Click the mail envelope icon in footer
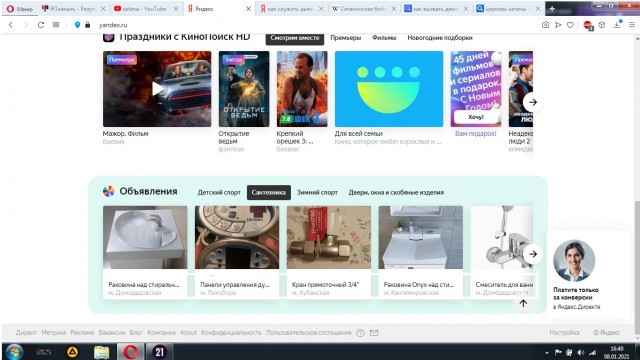 tap(374, 333)
